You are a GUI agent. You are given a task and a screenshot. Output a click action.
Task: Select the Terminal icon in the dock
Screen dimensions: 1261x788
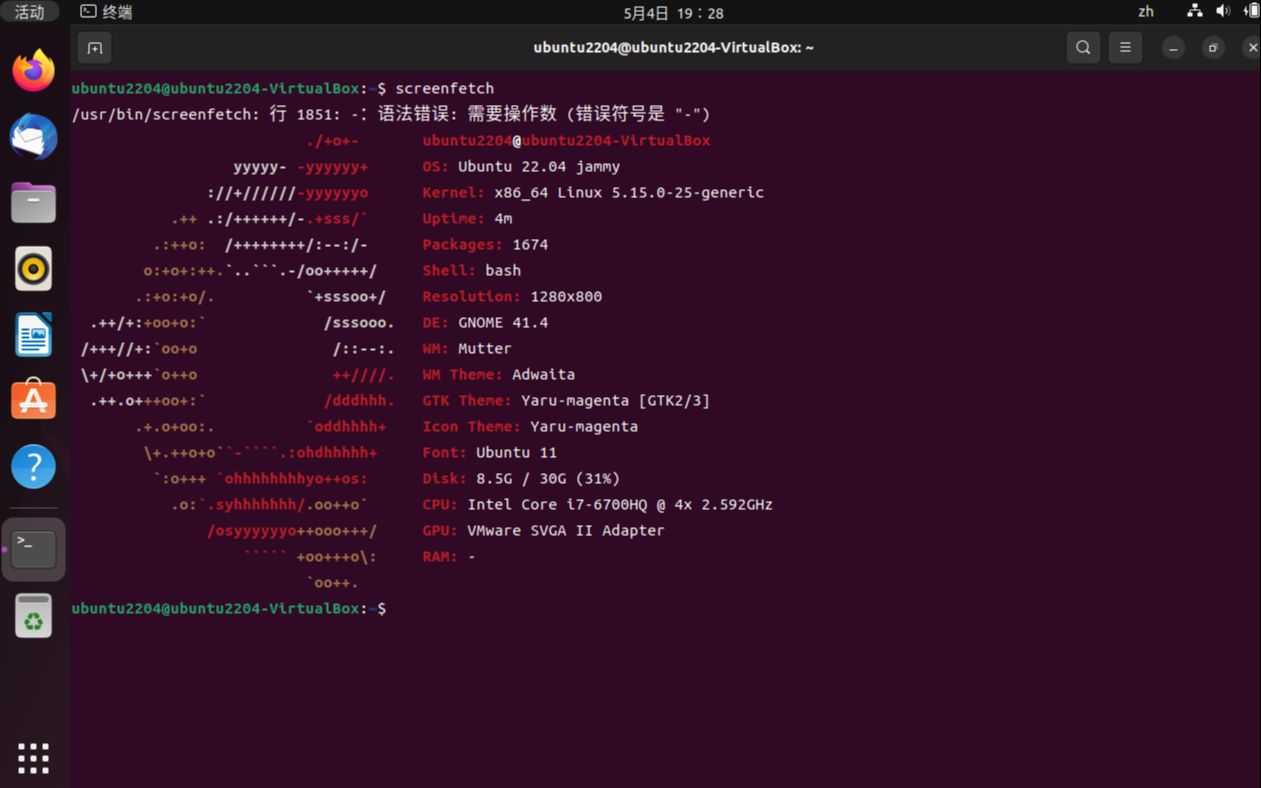[33, 548]
